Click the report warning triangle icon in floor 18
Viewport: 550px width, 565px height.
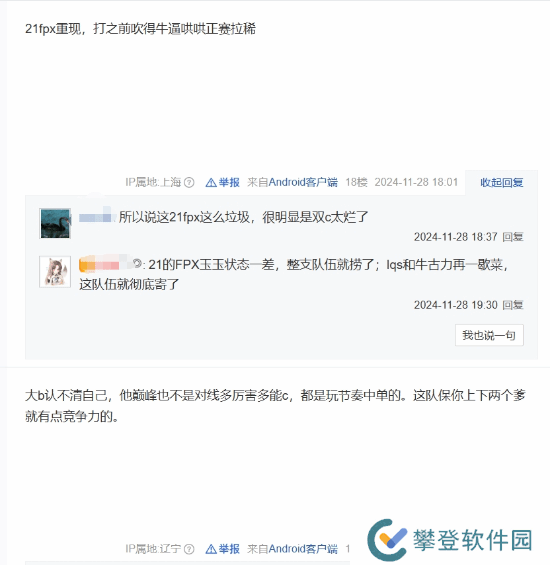pos(211,183)
